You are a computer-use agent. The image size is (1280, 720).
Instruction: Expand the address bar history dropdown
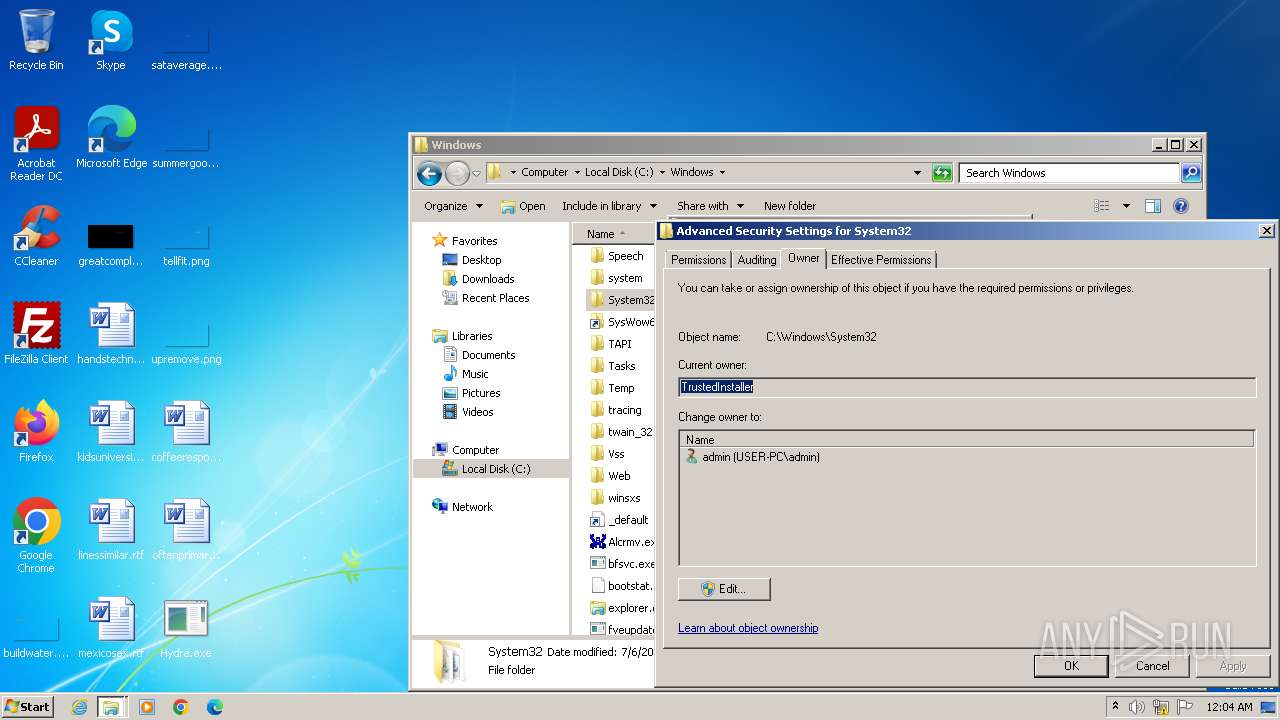coord(917,173)
